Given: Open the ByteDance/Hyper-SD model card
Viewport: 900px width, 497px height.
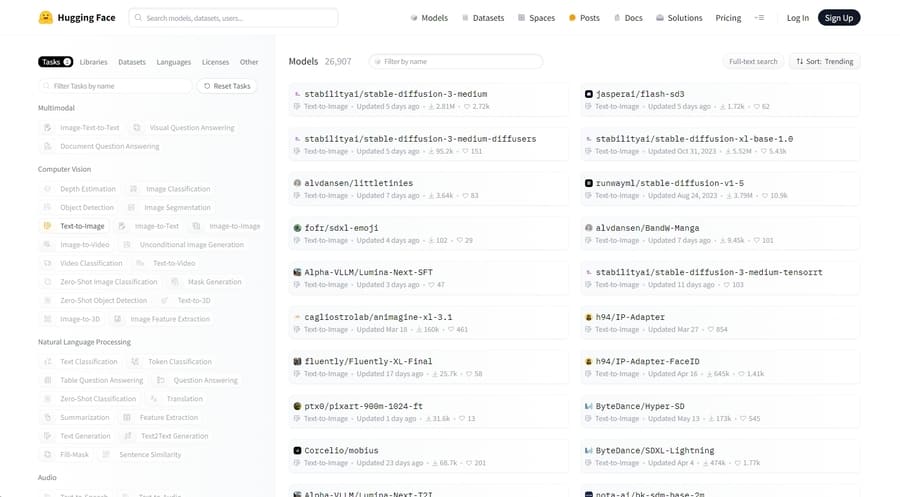Looking at the screenshot, I should pyautogui.click(x=720, y=411).
